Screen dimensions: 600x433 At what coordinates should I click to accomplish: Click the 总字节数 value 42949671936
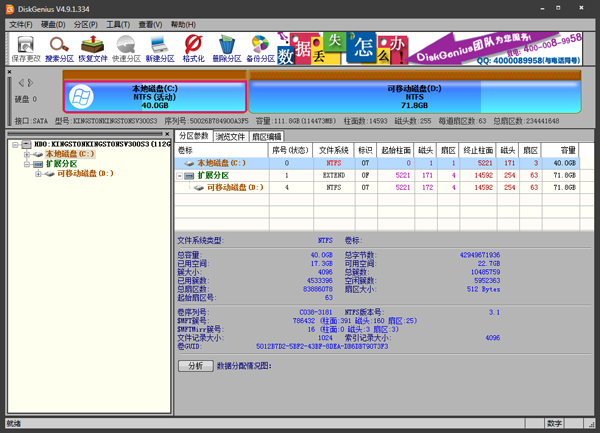pos(480,255)
